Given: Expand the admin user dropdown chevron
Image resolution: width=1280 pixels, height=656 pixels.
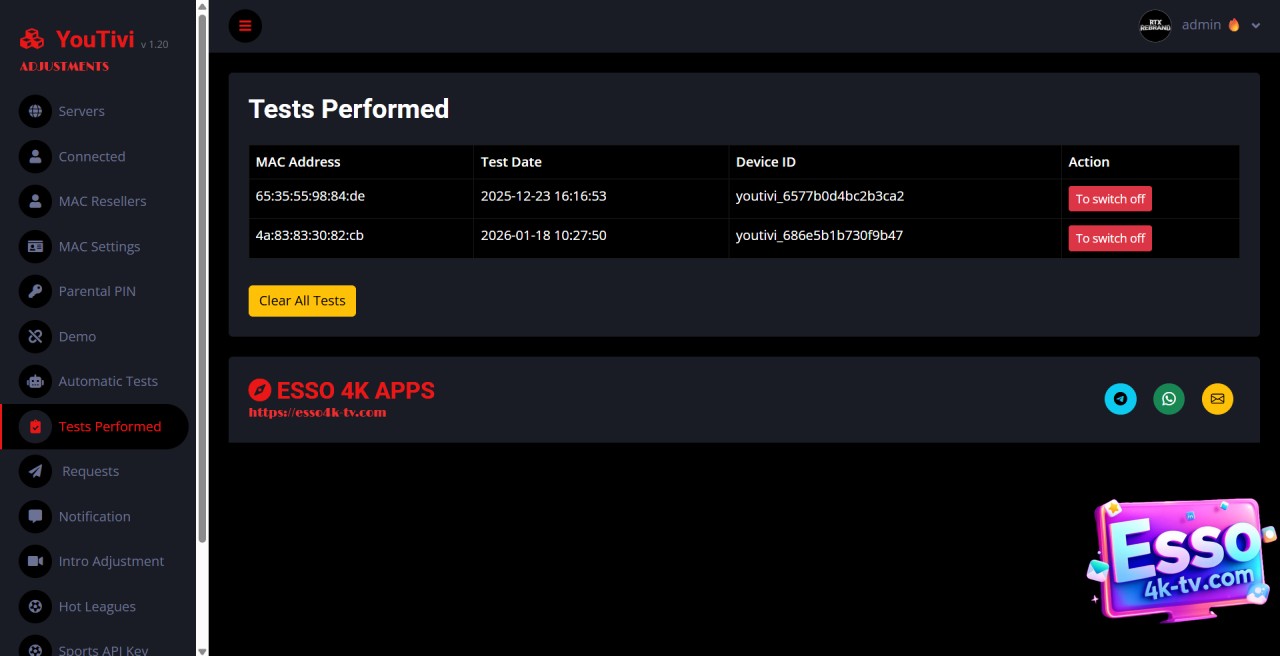Looking at the screenshot, I should point(1256,26).
